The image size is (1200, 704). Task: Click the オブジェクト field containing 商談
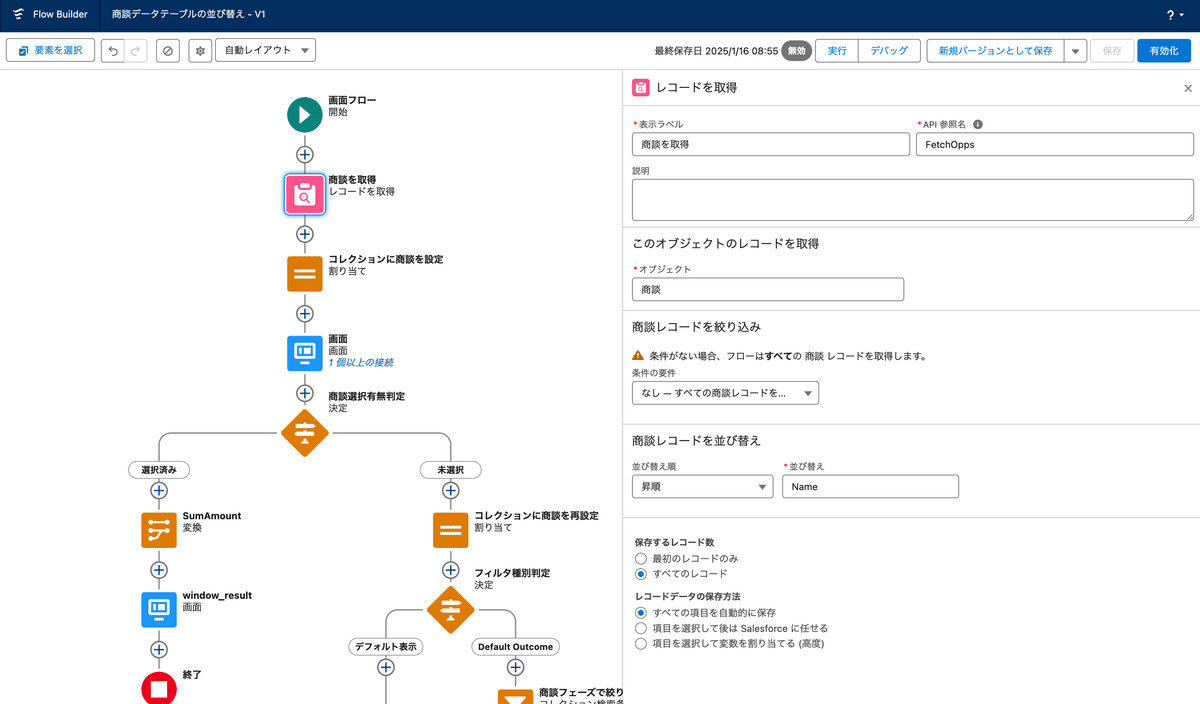click(768, 289)
